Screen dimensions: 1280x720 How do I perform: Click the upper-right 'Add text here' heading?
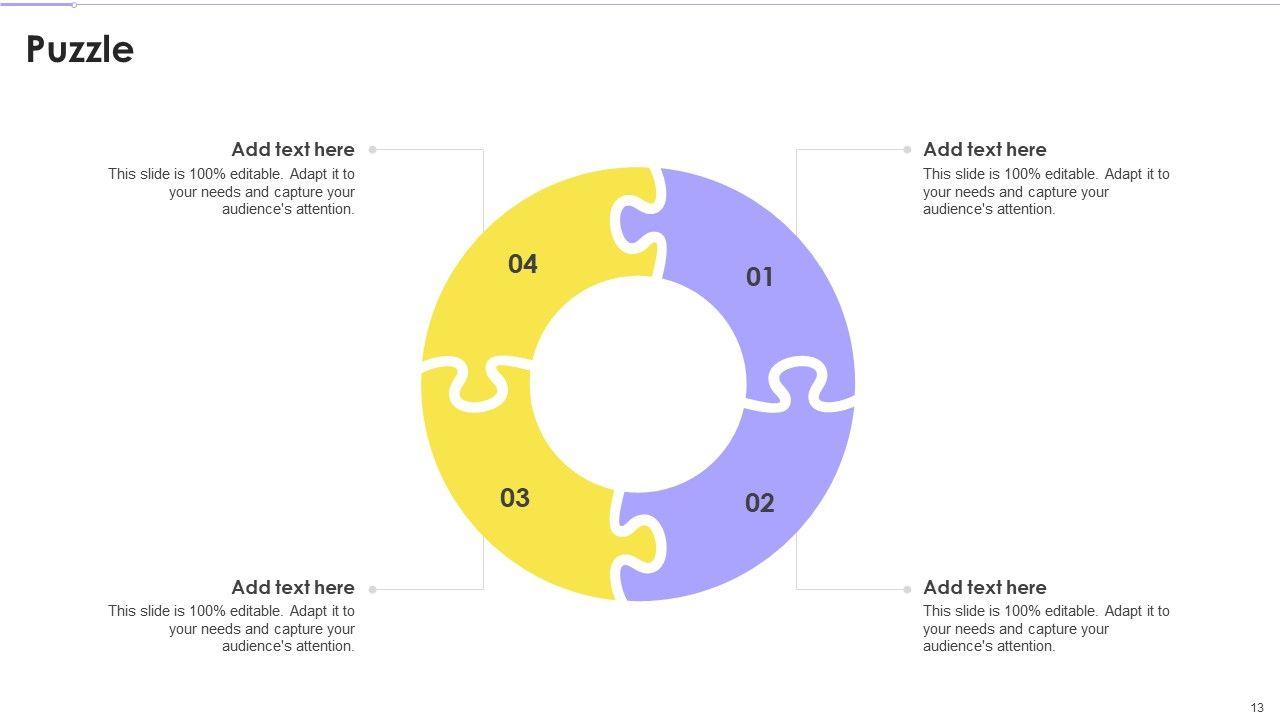click(x=984, y=149)
